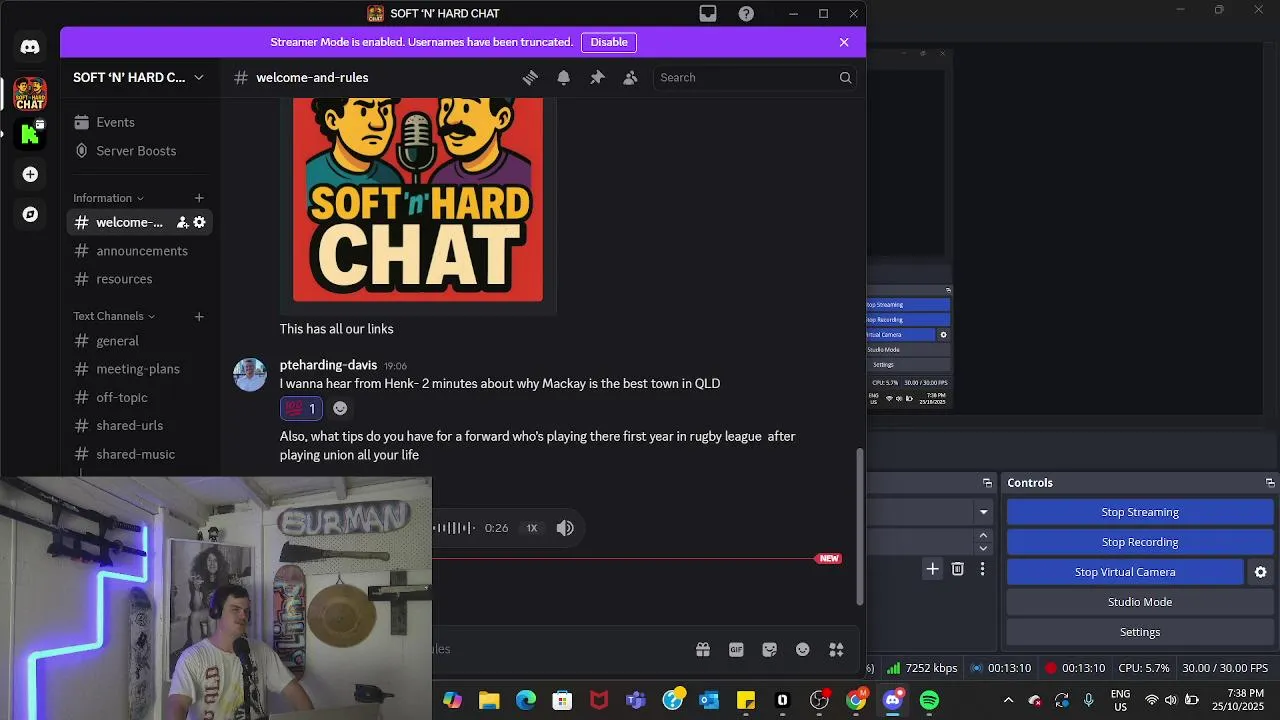Open the GIF picker

(736, 650)
